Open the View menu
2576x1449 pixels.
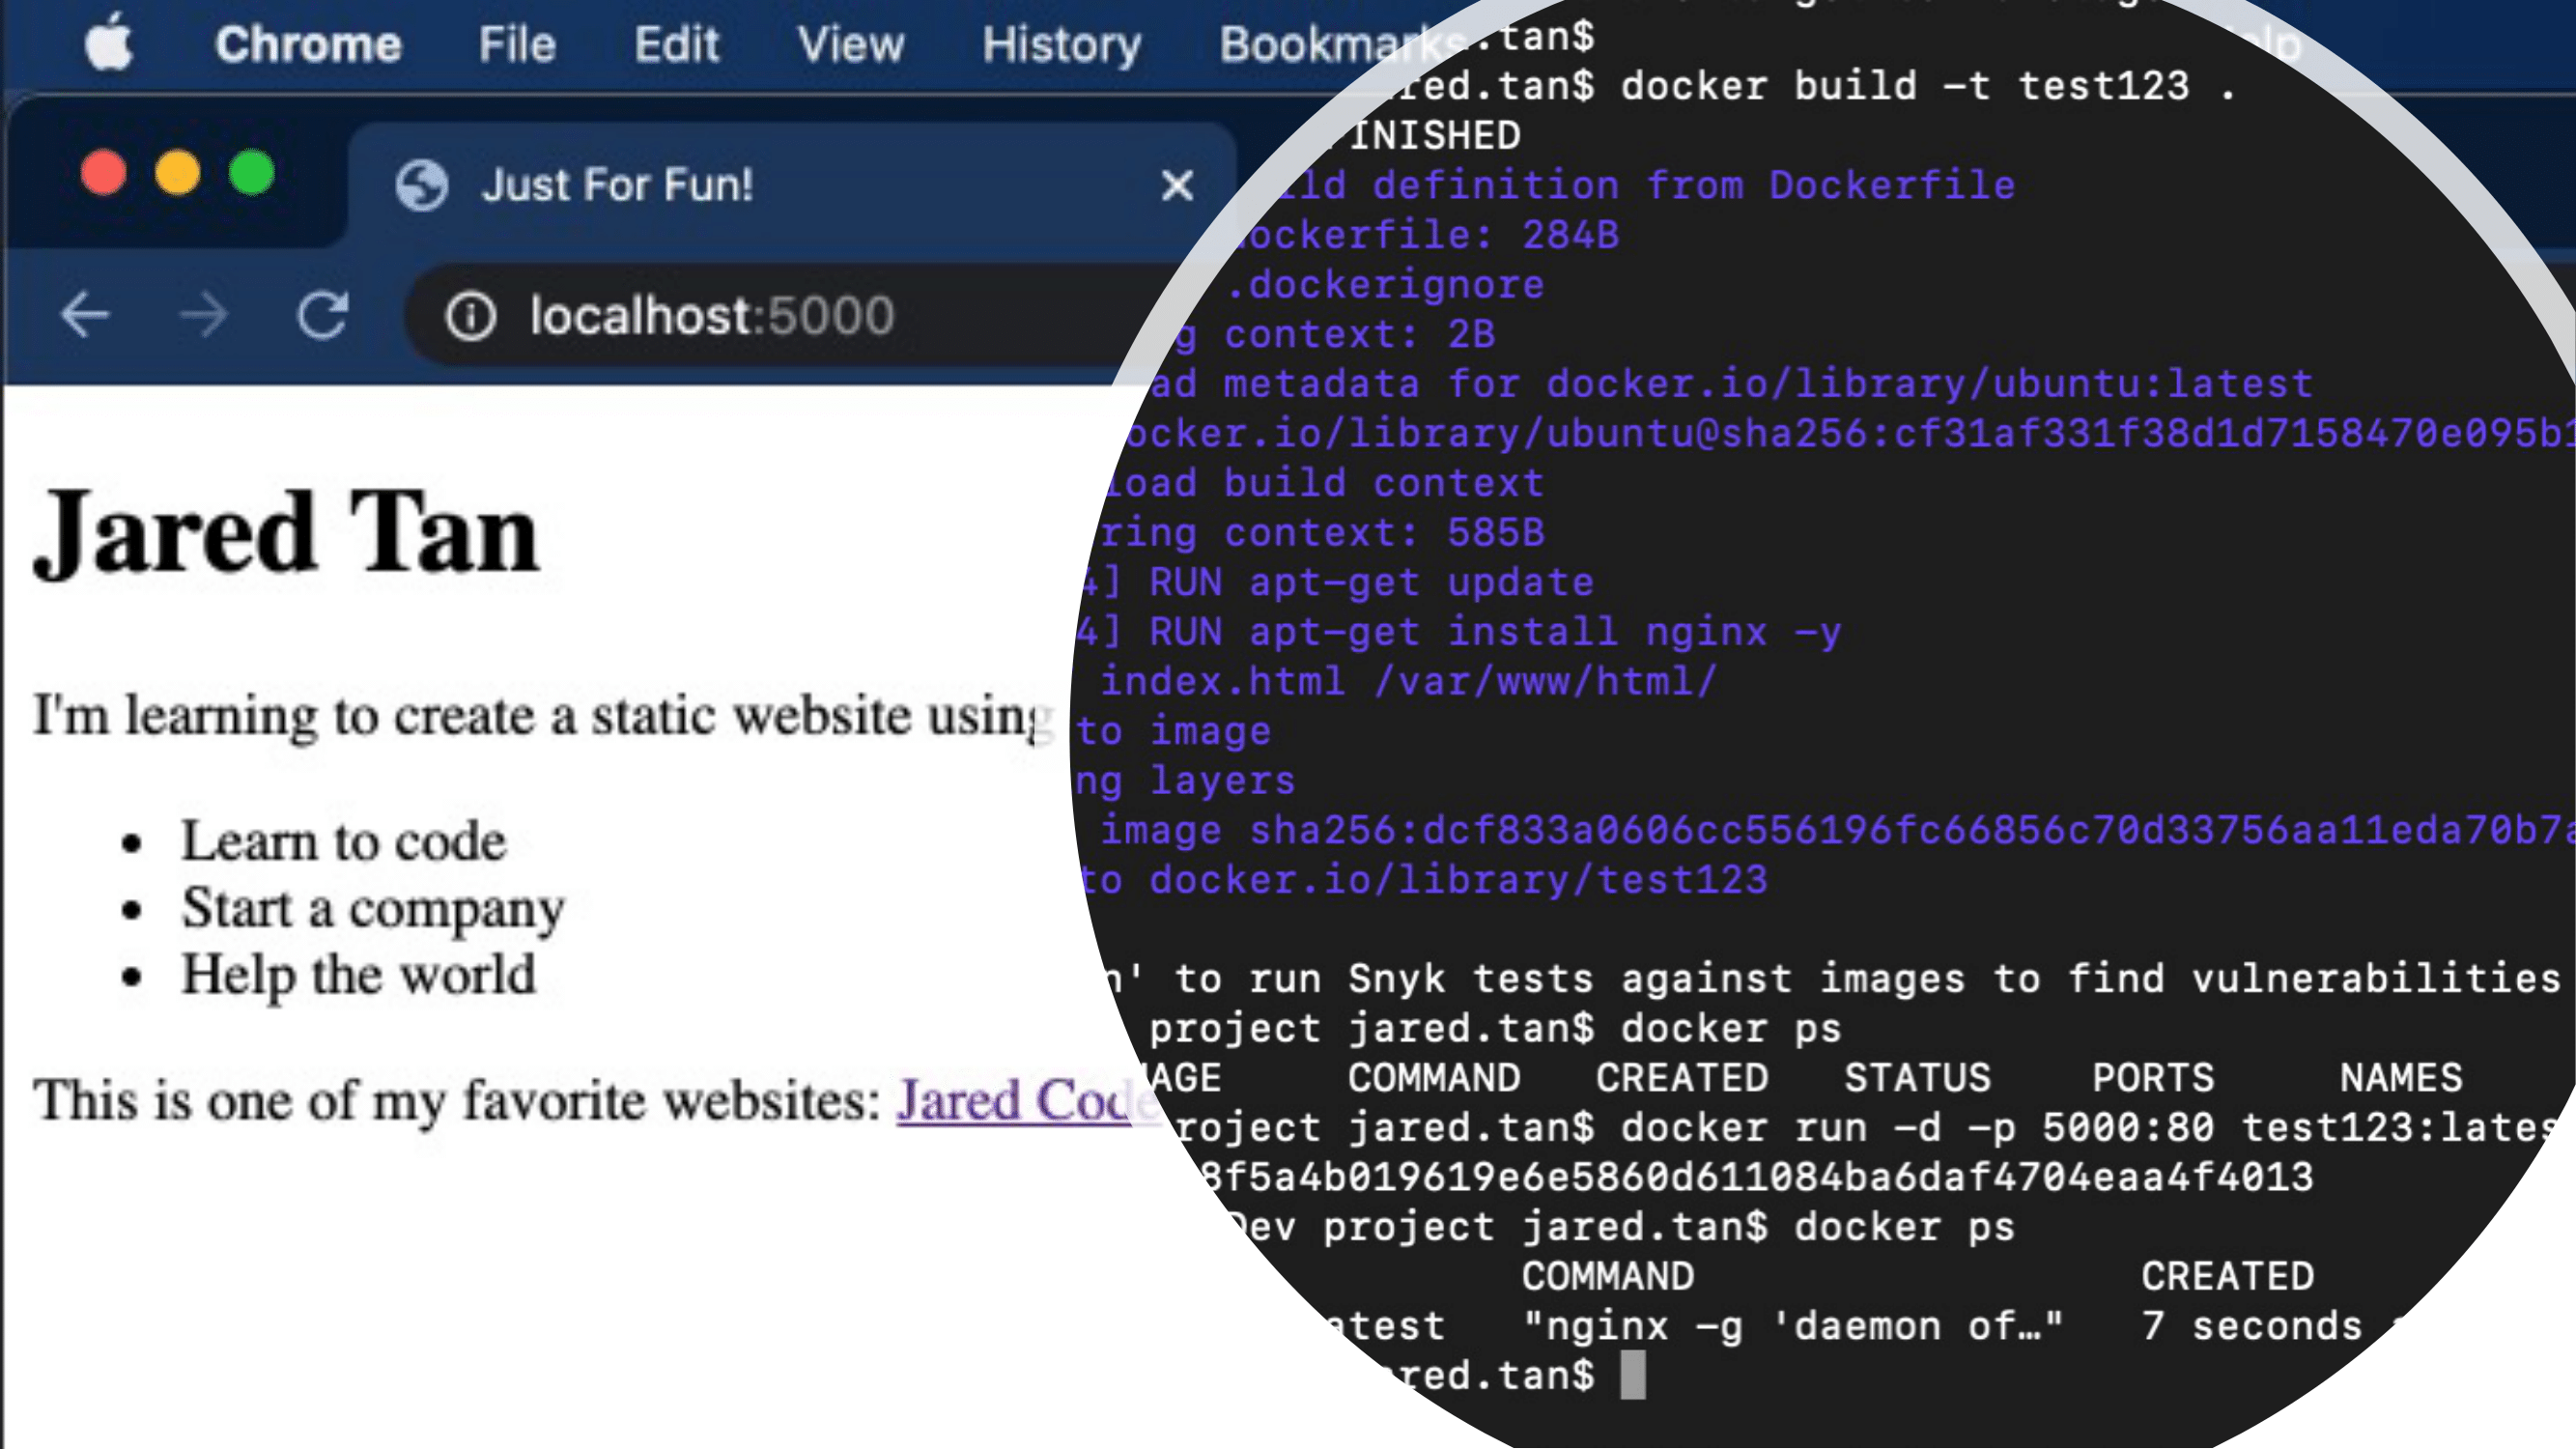850,45
